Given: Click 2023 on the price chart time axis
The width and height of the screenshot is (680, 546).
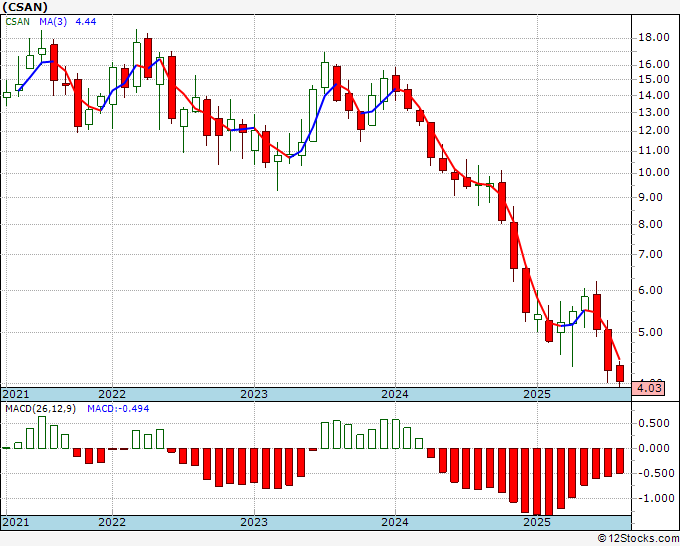Looking at the screenshot, I should (x=254, y=394).
